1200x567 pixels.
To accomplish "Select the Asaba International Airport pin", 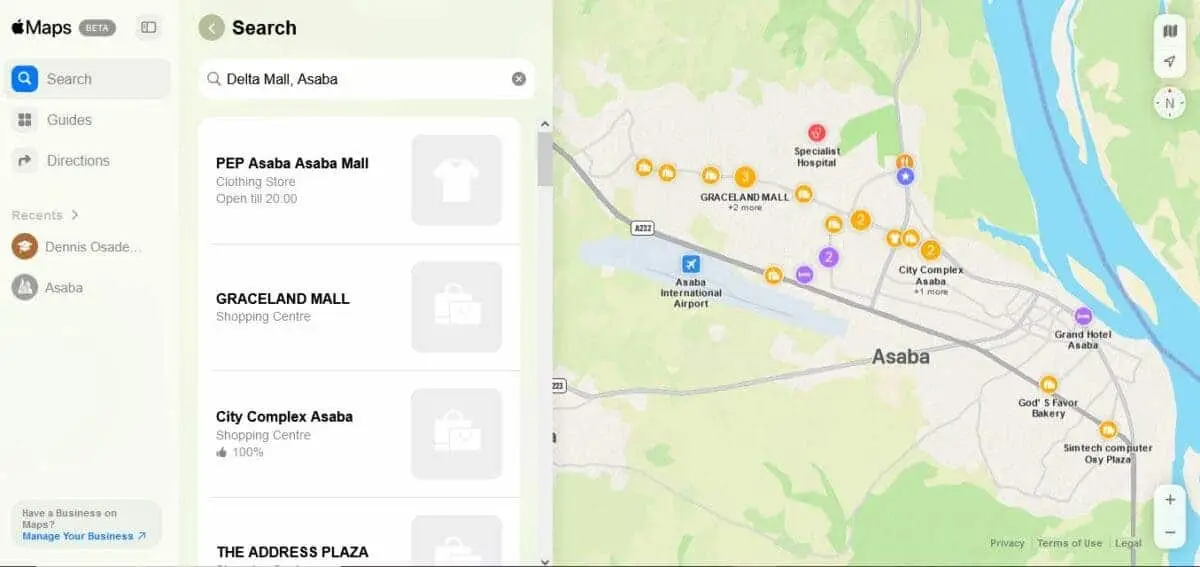I will 690,264.
